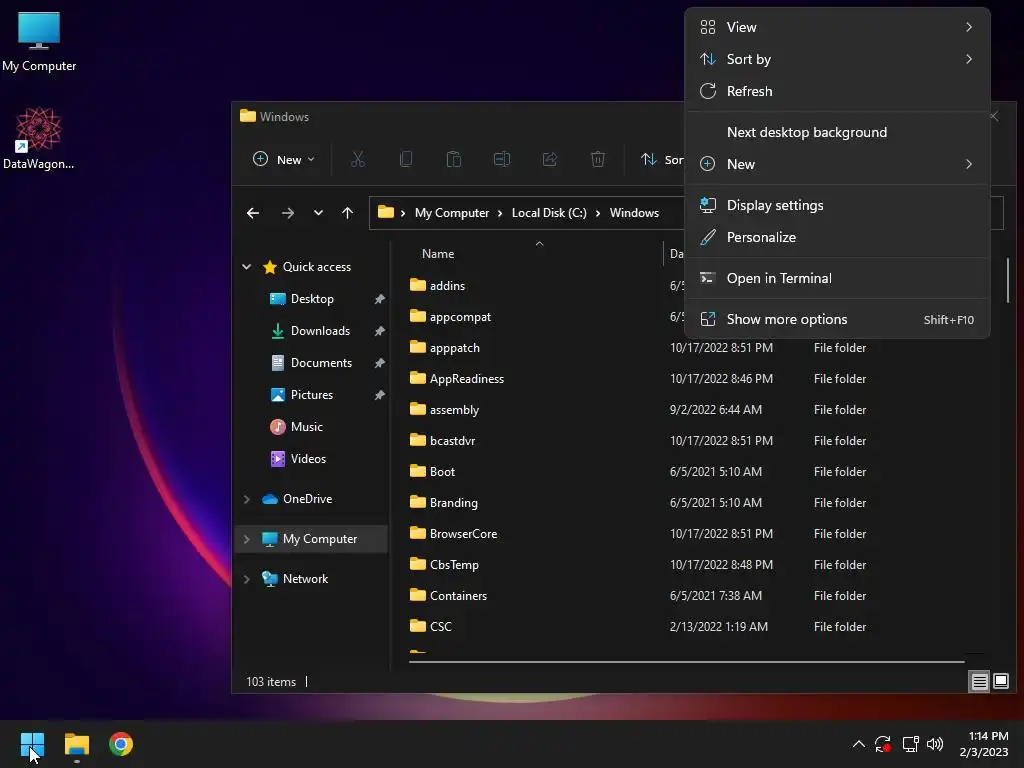Screen dimensions: 1024x768
Task: Select the Containers folder
Action: click(x=458, y=596)
